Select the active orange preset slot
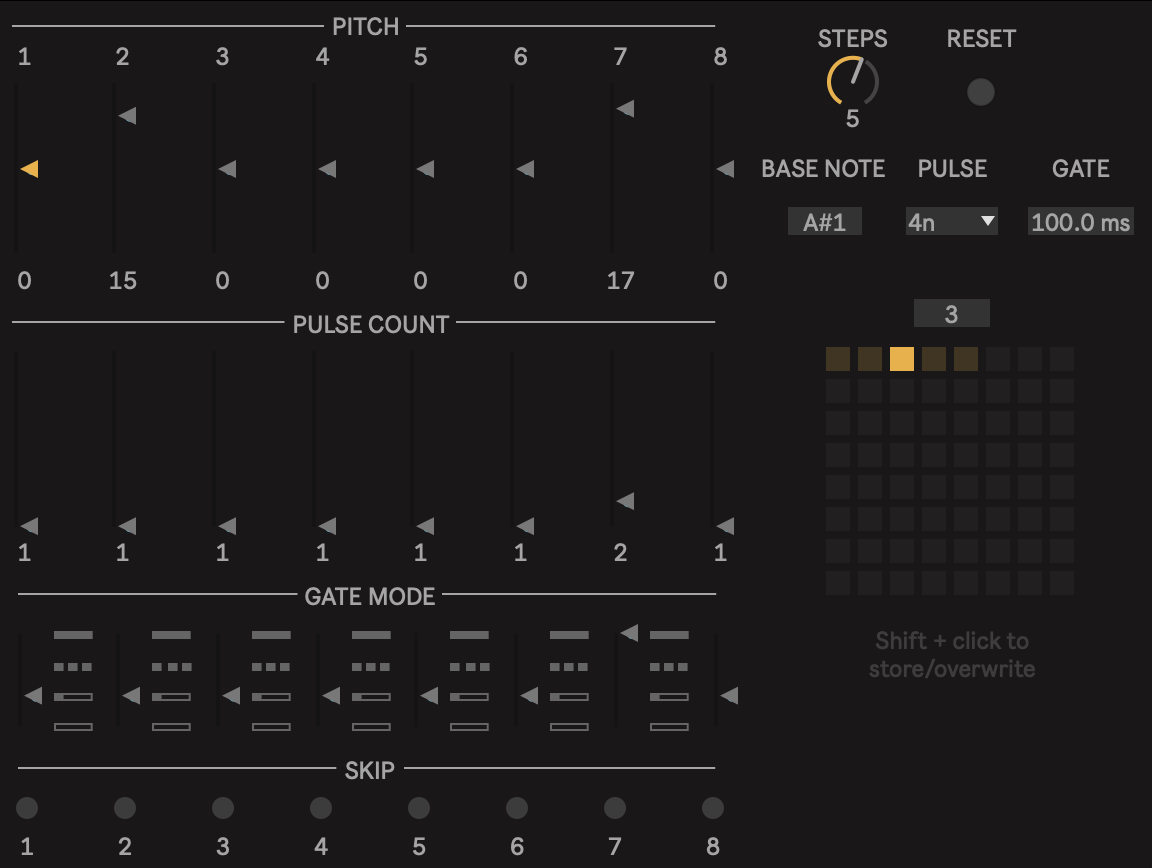 [902, 359]
